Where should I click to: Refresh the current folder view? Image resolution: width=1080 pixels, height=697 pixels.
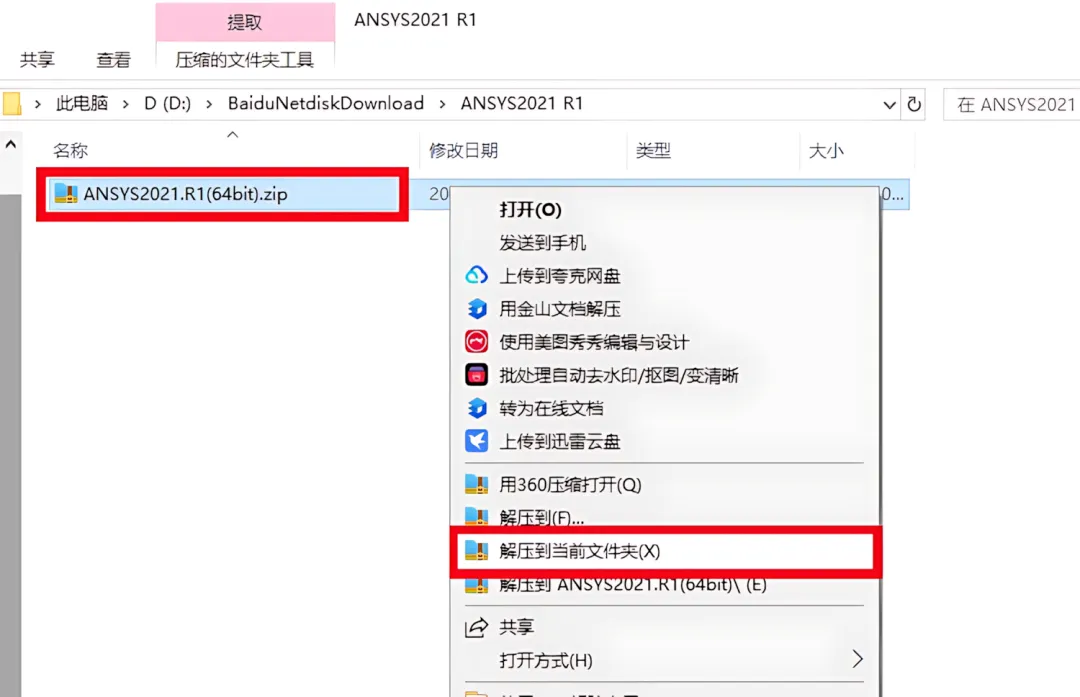[914, 104]
